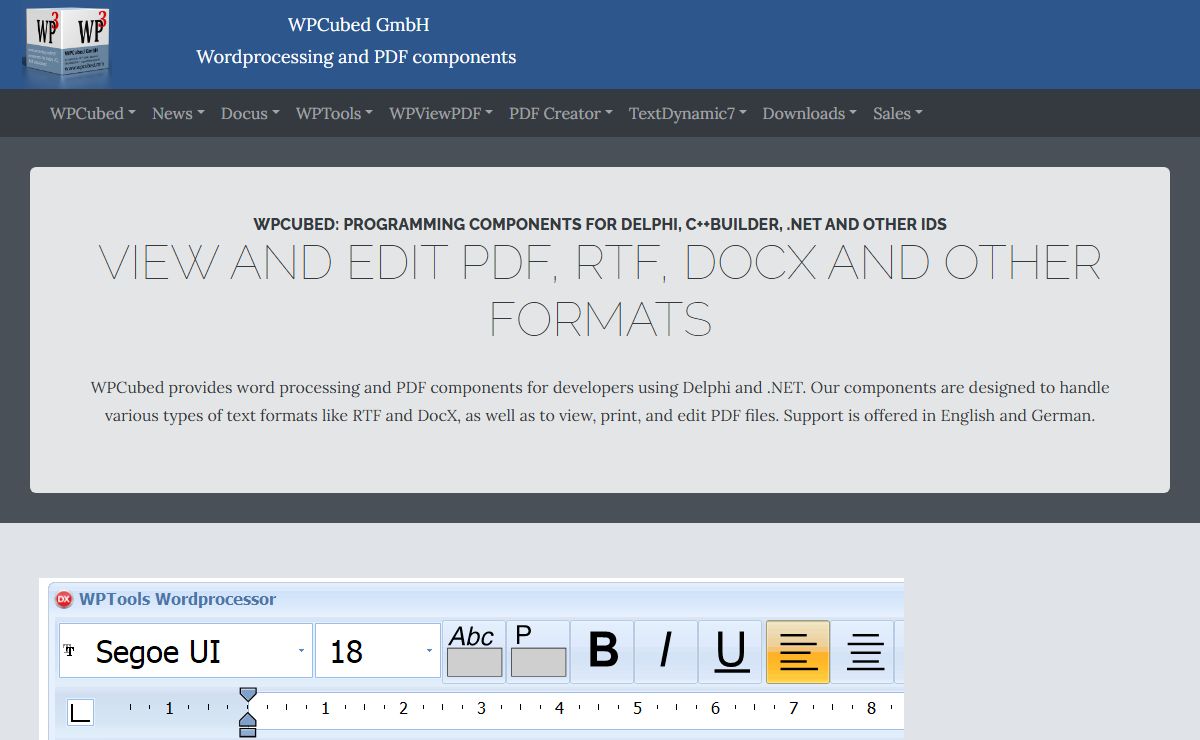
Task: Click the WPCubed box logo image
Action: click(x=67, y=46)
